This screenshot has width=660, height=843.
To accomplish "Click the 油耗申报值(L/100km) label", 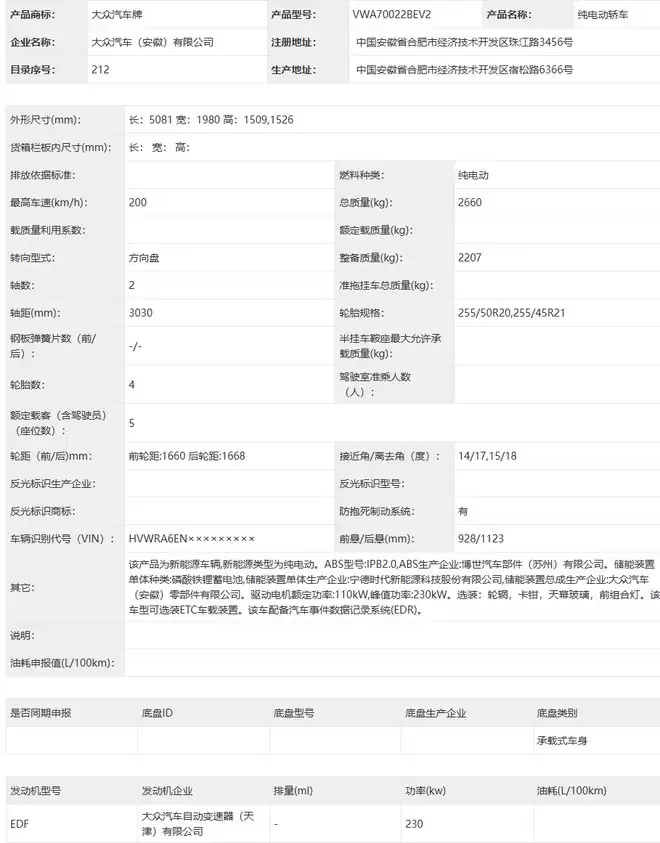I will tap(62, 662).
